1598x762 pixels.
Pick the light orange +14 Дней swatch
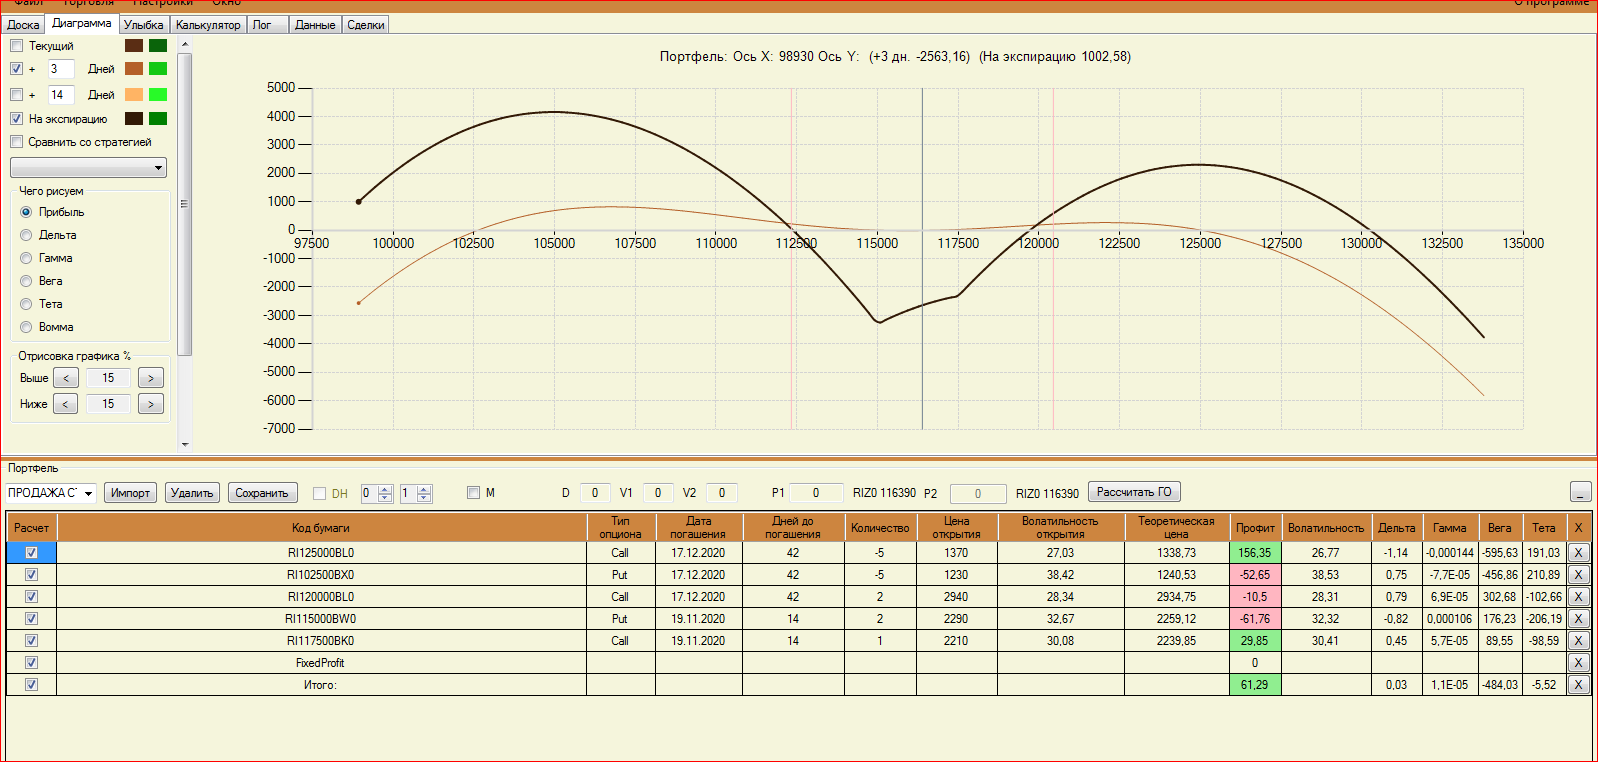point(134,95)
